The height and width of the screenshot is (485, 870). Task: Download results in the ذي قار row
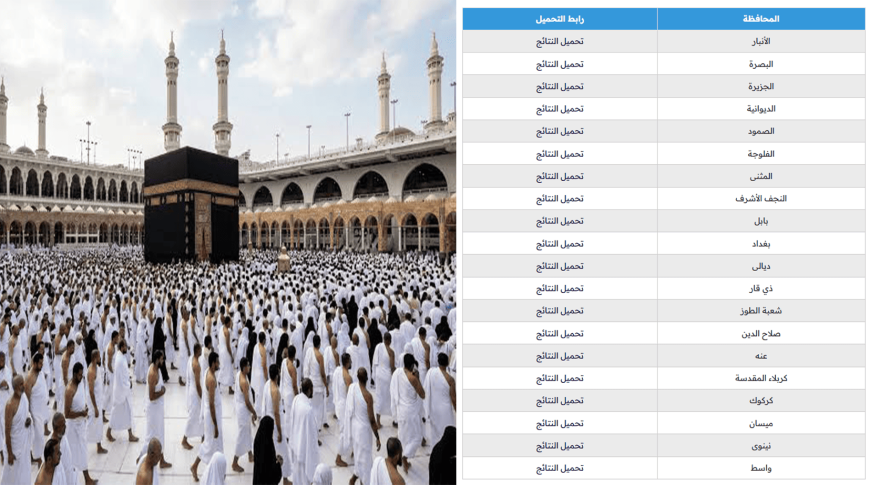pyautogui.click(x=559, y=289)
